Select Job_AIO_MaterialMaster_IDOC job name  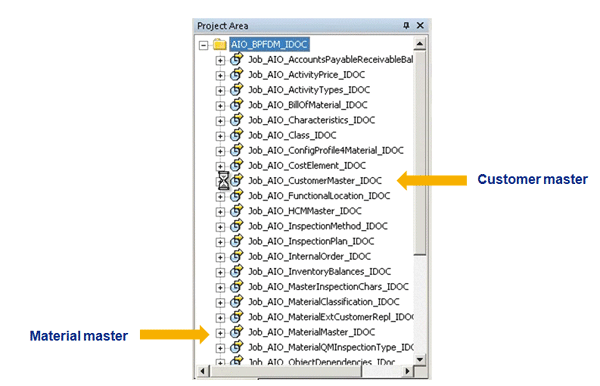(311, 332)
